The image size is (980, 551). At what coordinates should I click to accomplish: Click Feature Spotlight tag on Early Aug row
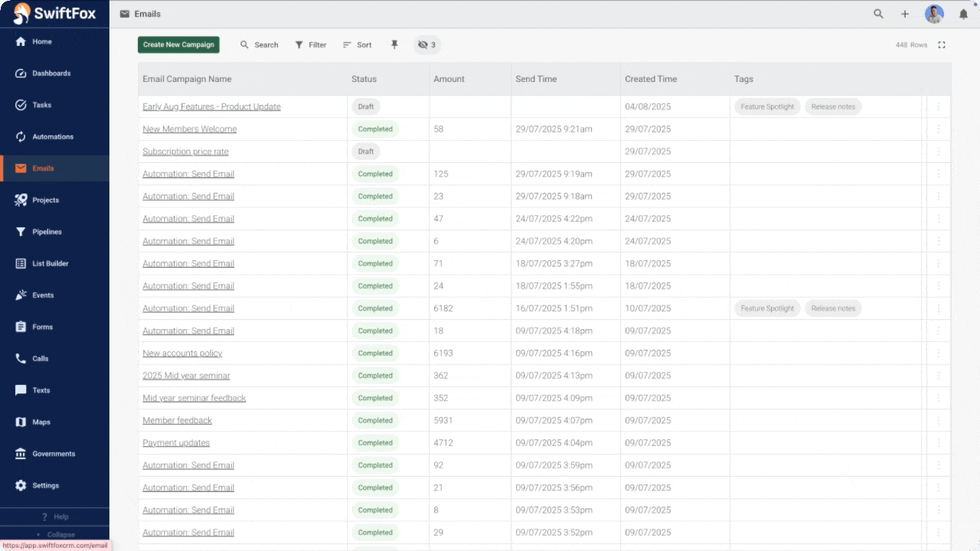pos(767,107)
